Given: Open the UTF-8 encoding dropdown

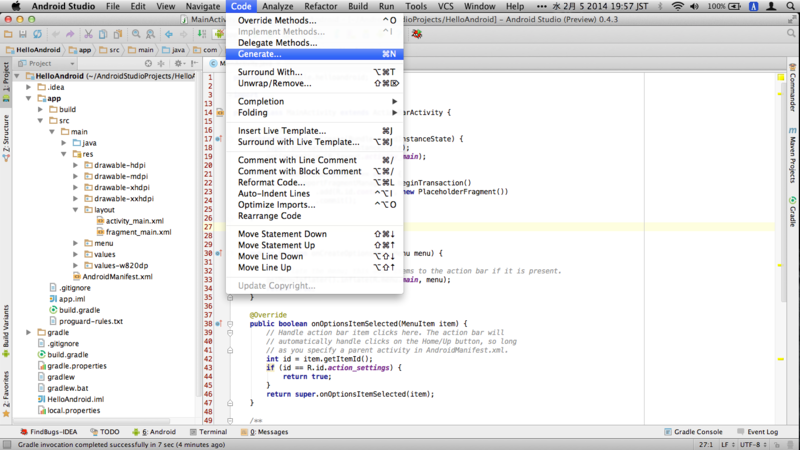Looking at the screenshot, I should (x=753, y=444).
